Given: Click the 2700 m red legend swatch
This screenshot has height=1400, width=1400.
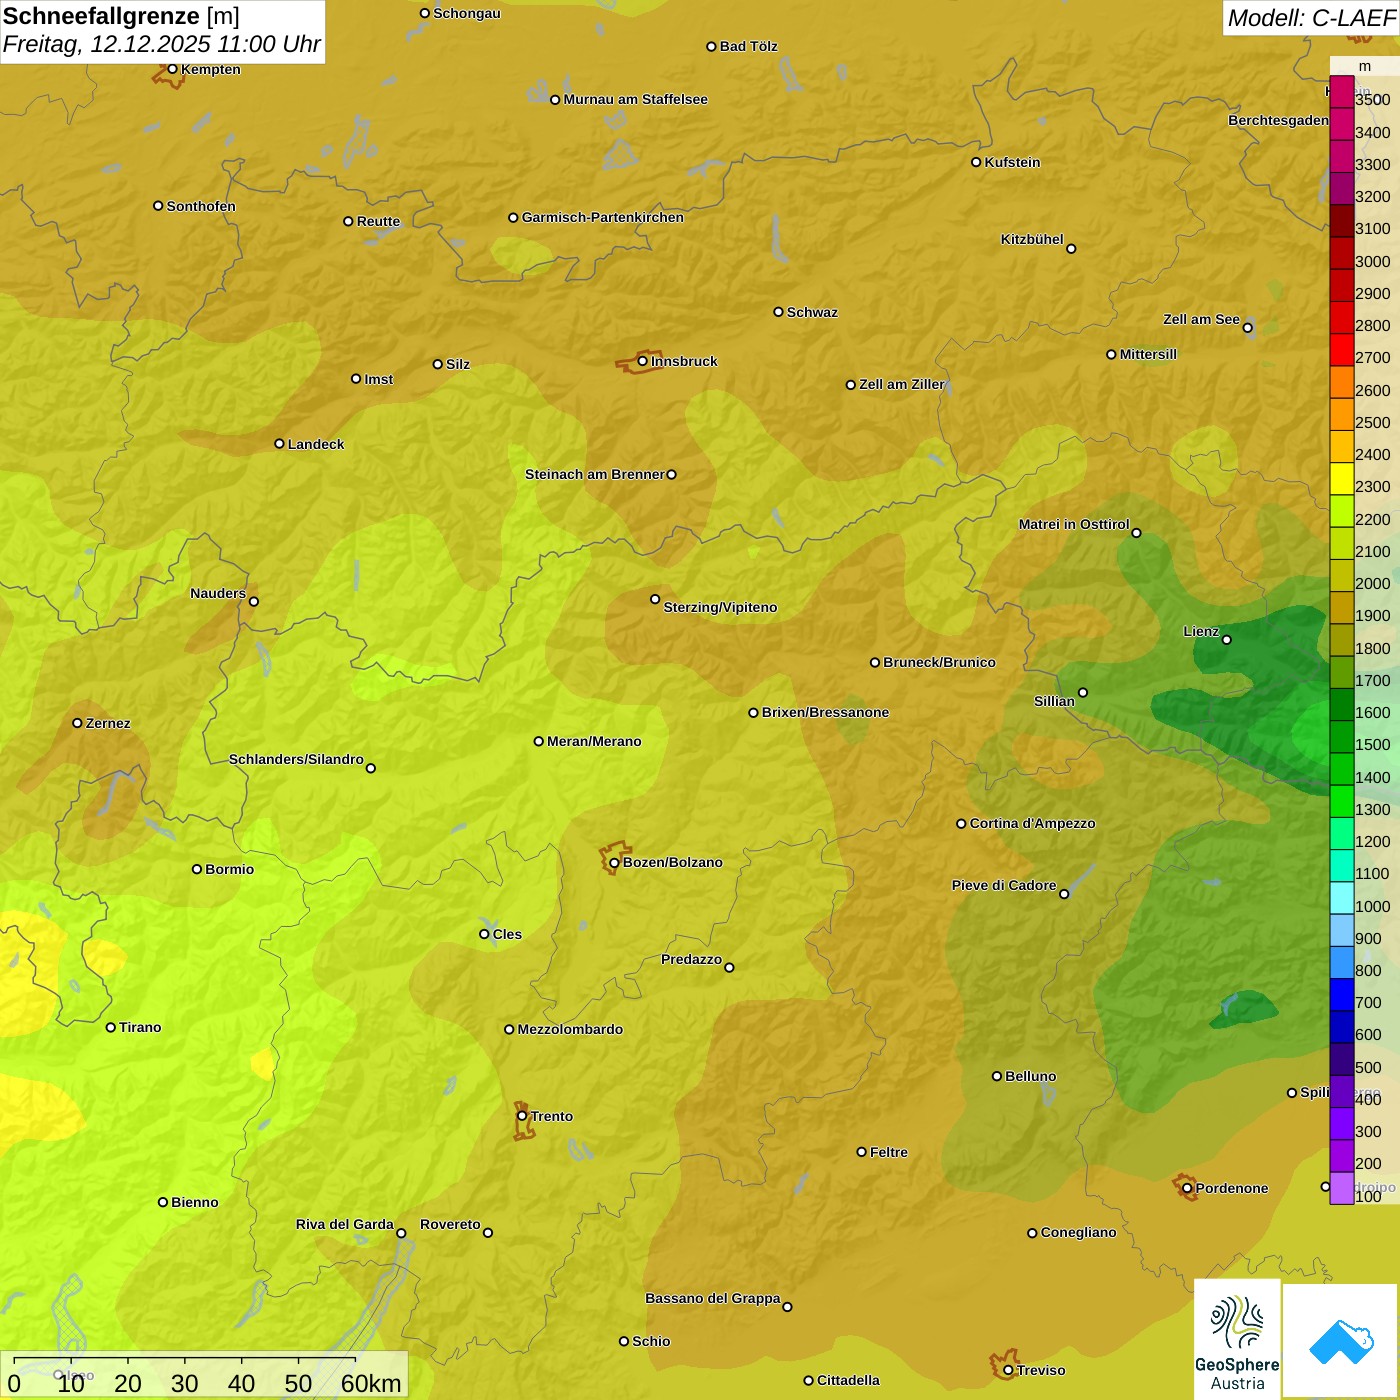Looking at the screenshot, I should 1341,350.
